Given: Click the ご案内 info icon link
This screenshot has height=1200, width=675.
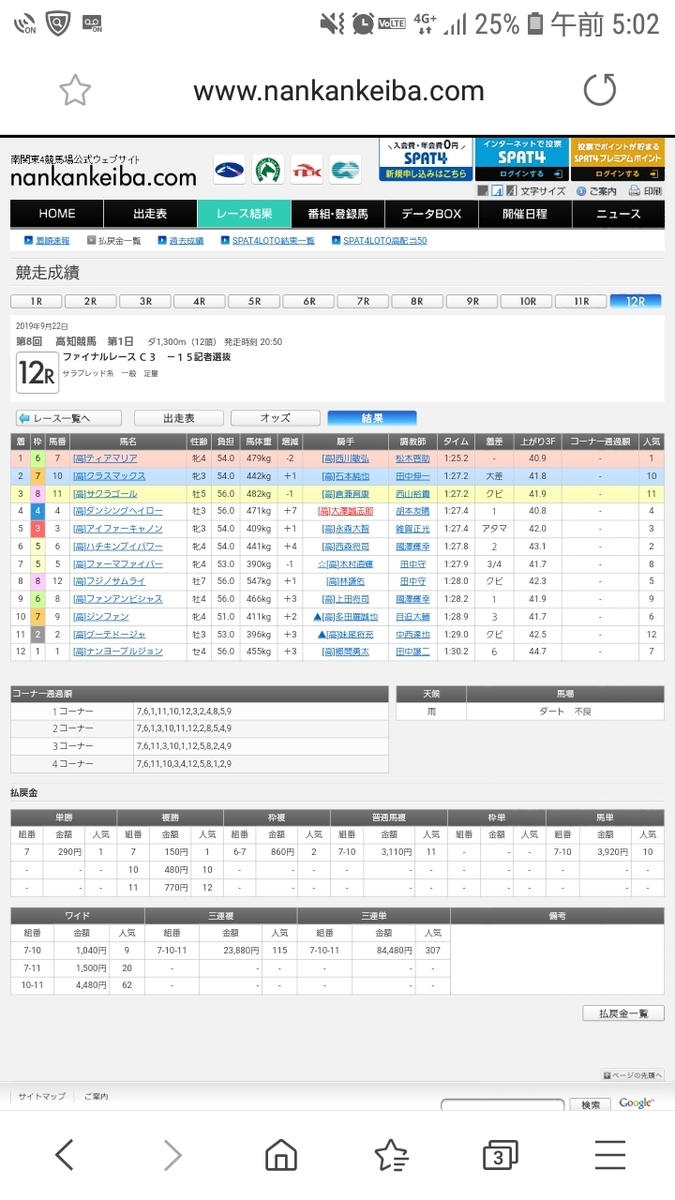Looking at the screenshot, I should 598,191.
